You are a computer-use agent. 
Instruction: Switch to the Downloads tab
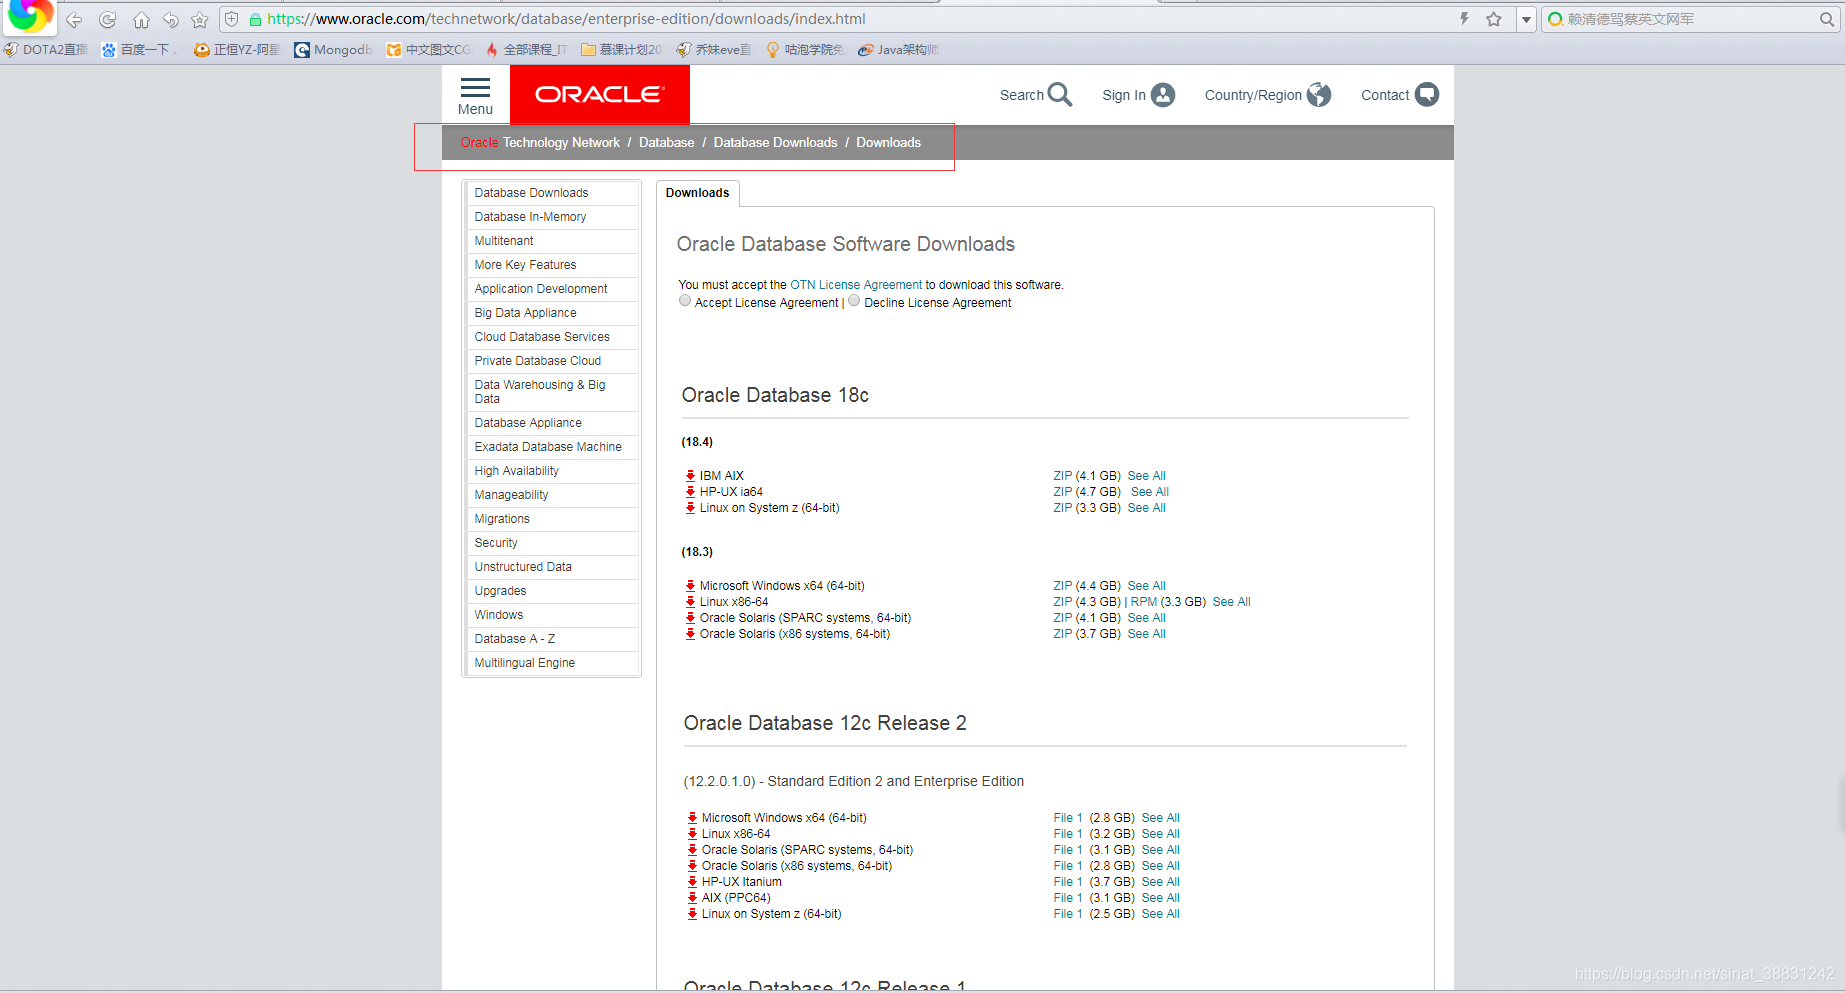point(698,193)
